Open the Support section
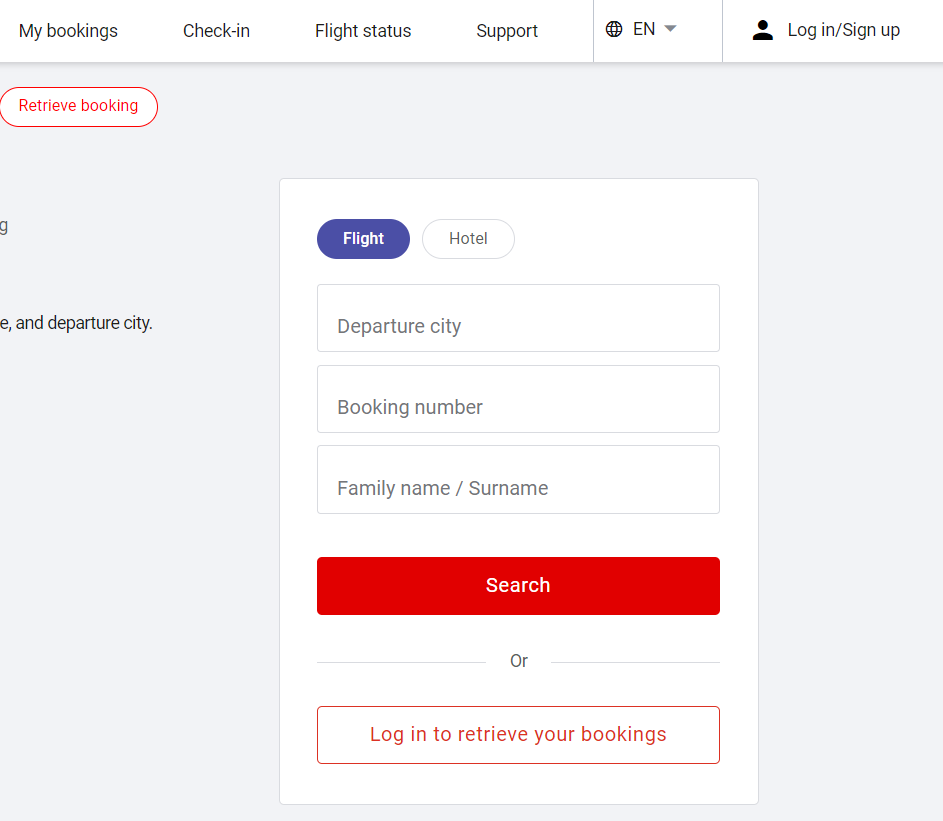Viewport: 943px width, 821px height. click(507, 31)
